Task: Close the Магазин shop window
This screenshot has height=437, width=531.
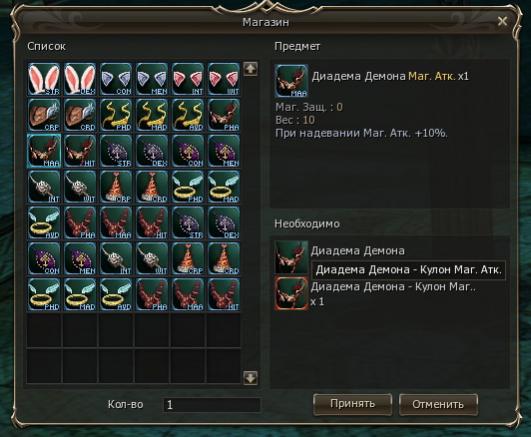Action: point(503,21)
